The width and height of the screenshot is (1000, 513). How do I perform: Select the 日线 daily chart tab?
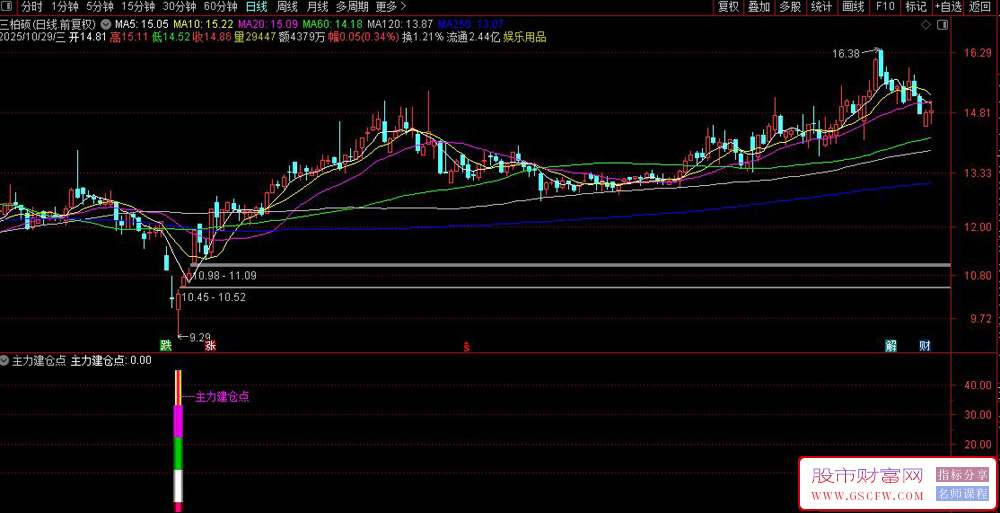click(256, 7)
